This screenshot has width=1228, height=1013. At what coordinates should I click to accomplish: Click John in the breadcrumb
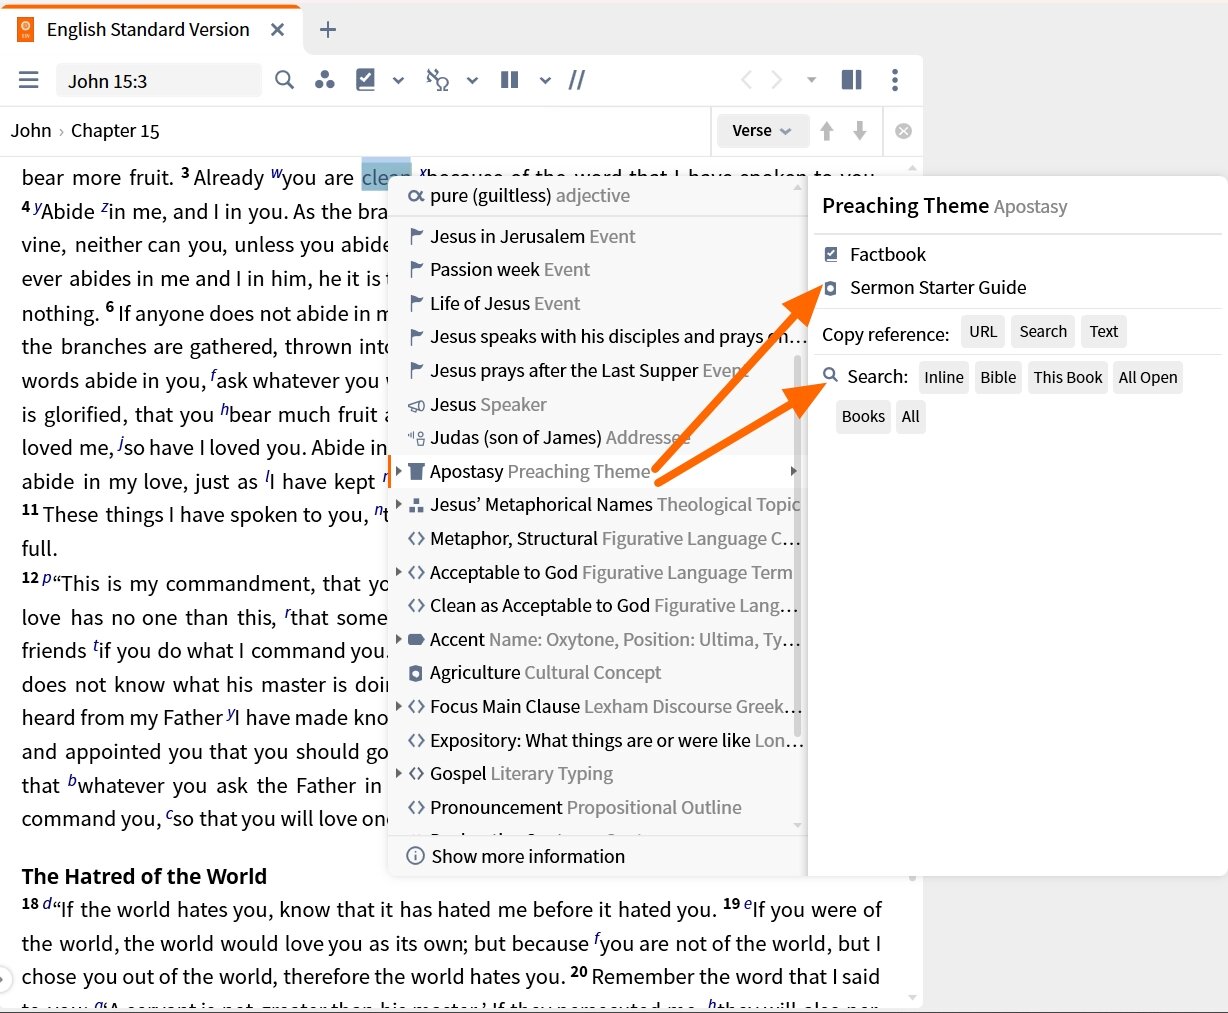pyautogui.click(x=31, y=131)
